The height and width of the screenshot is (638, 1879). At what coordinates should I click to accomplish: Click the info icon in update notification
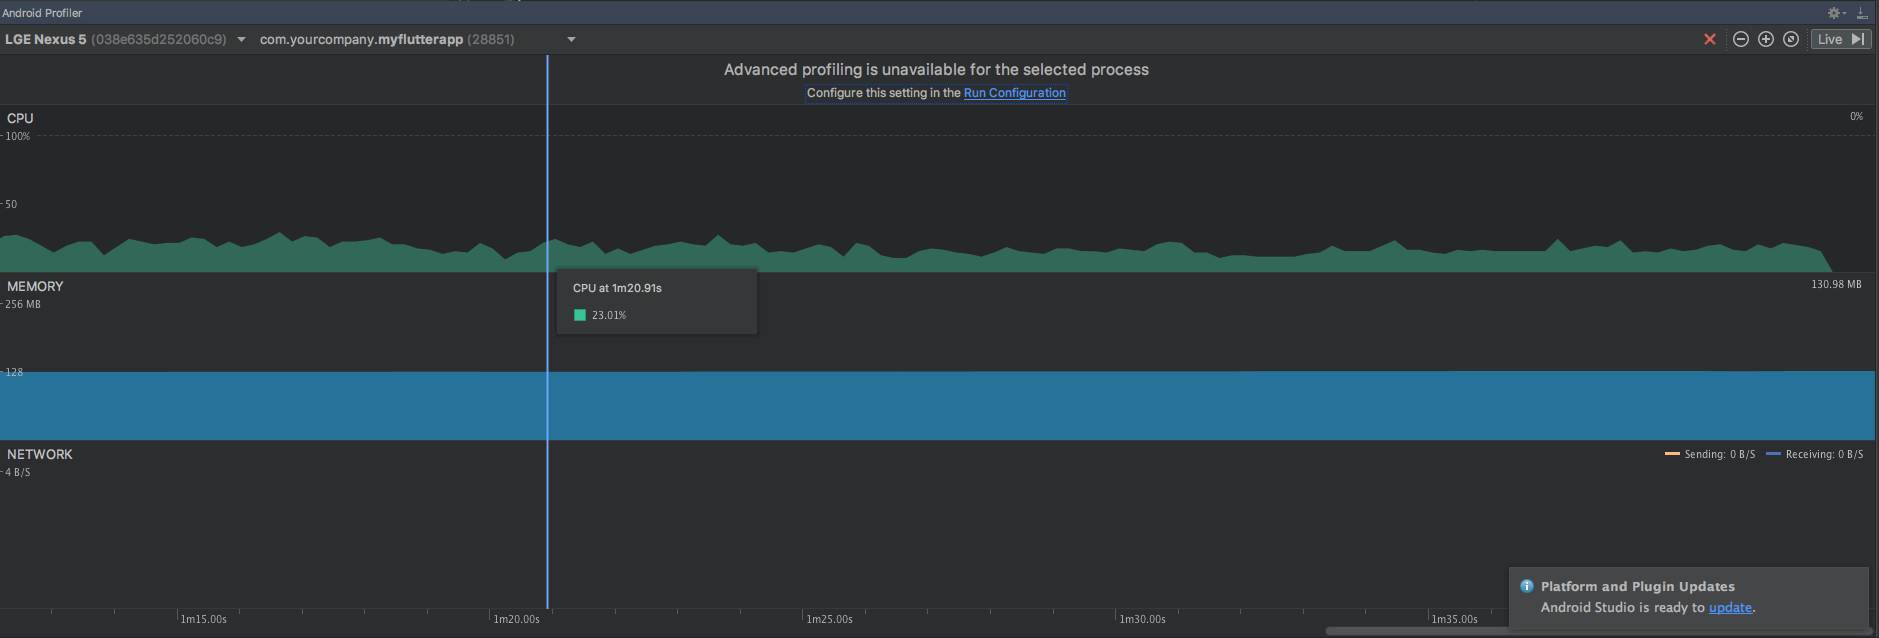coord(1526,587)
